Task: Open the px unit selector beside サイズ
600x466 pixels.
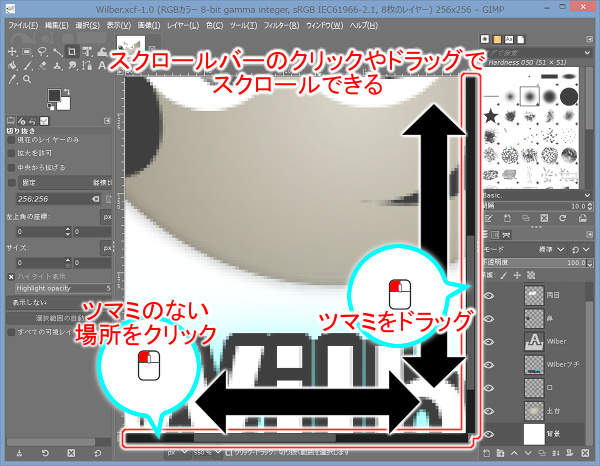Action: [107, 248]
